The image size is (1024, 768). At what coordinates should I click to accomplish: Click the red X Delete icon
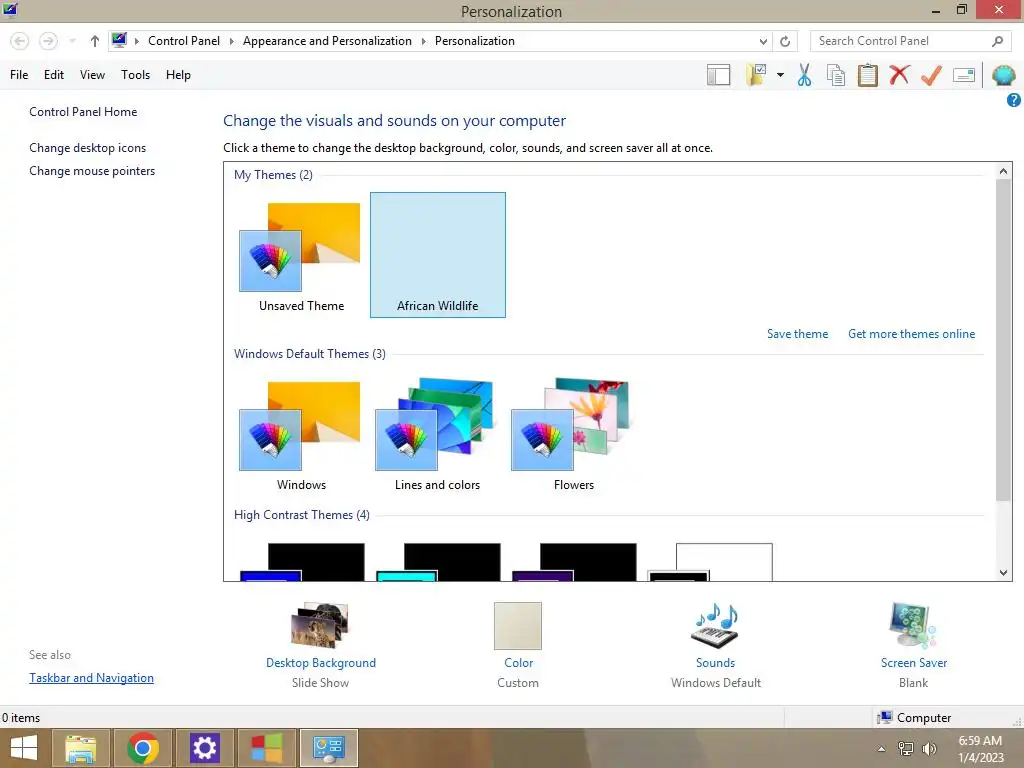899,75
